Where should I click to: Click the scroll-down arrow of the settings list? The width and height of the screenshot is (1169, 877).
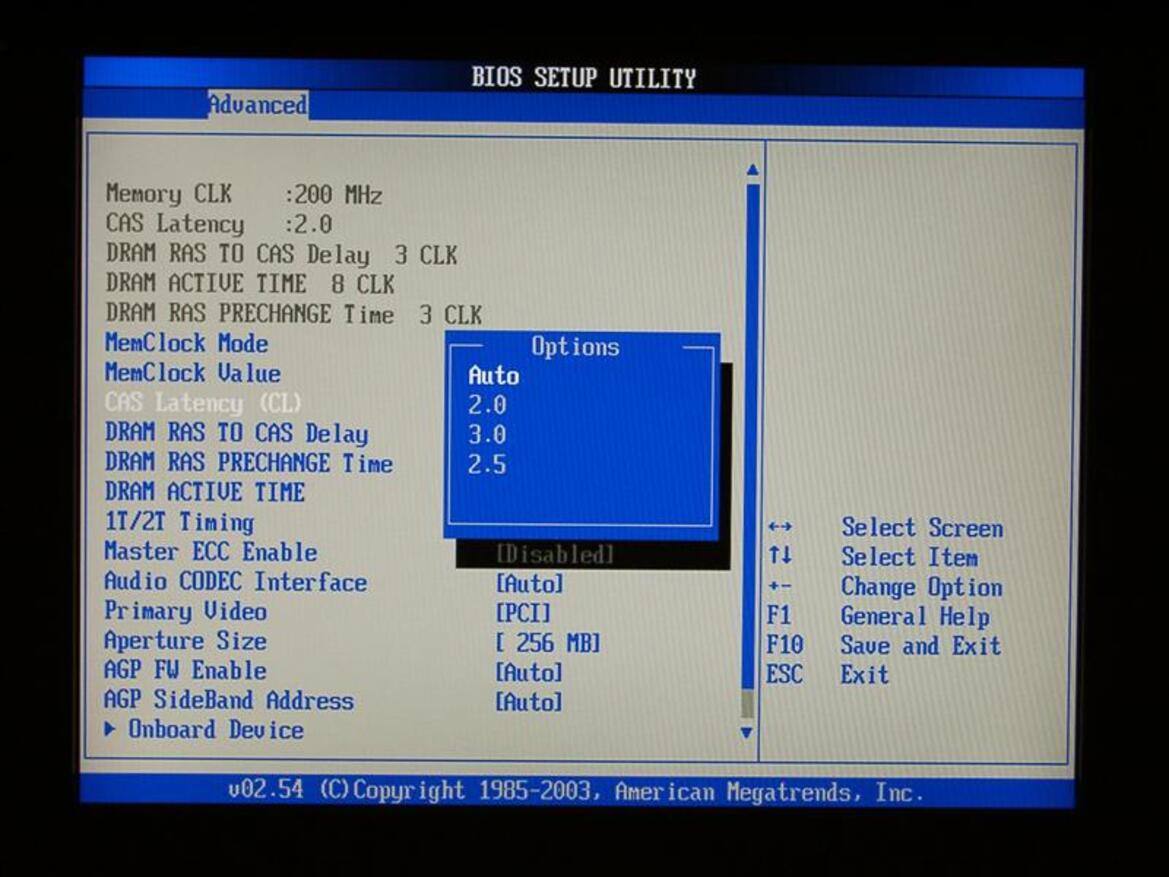tap(747, 733)
